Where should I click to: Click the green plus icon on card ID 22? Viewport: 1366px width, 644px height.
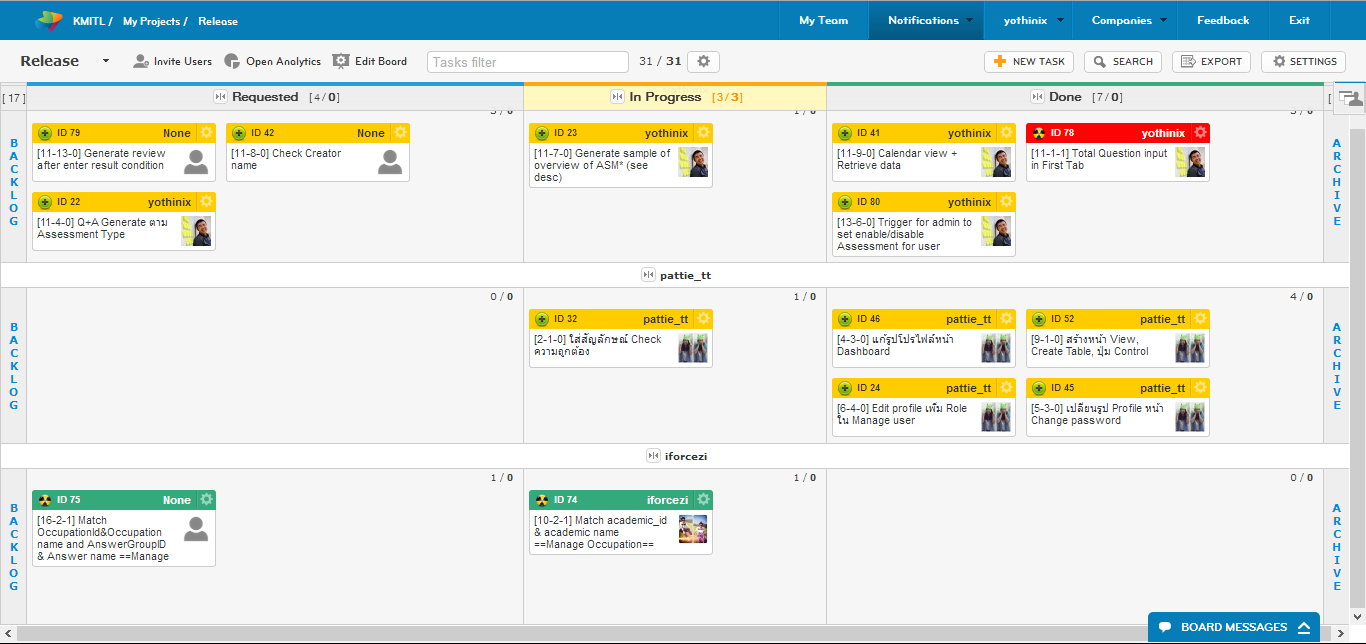pyautogui.click(x=45, y=202)
